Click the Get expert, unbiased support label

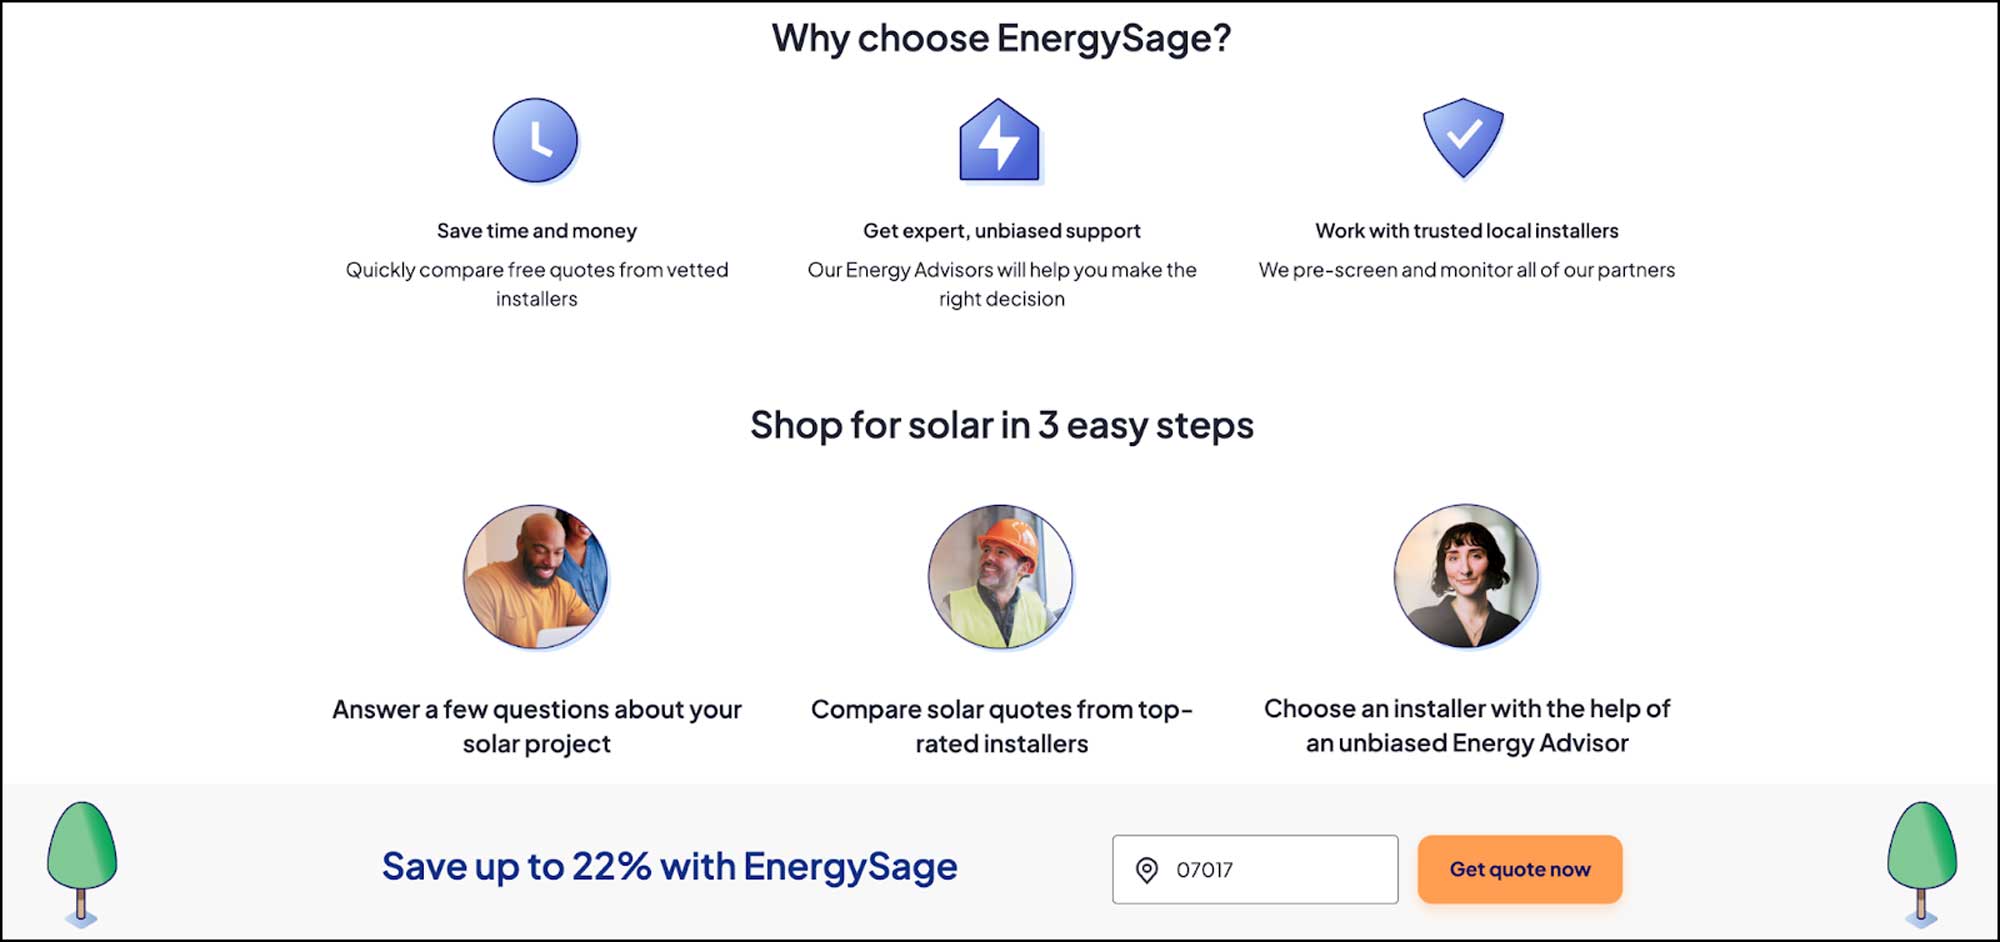[1000, 229]
